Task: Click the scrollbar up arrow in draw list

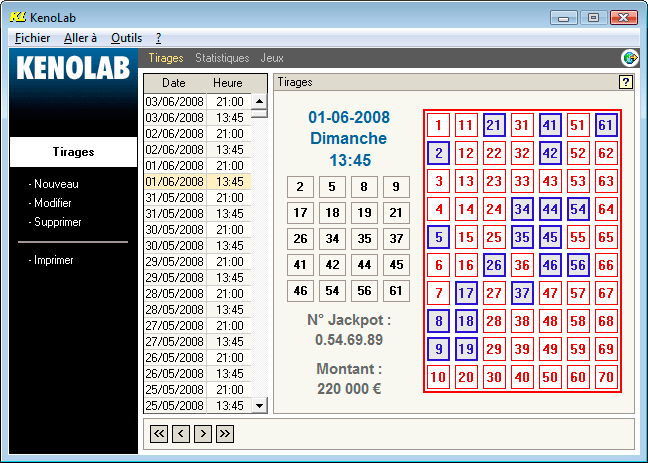Action: (260, 101)
